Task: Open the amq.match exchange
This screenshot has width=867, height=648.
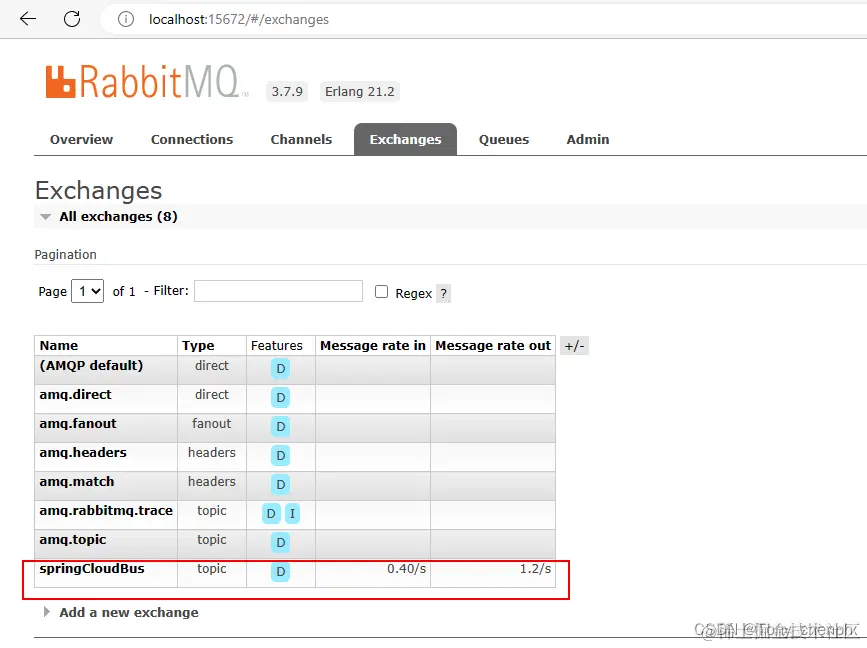Action: tap(77, 482)
